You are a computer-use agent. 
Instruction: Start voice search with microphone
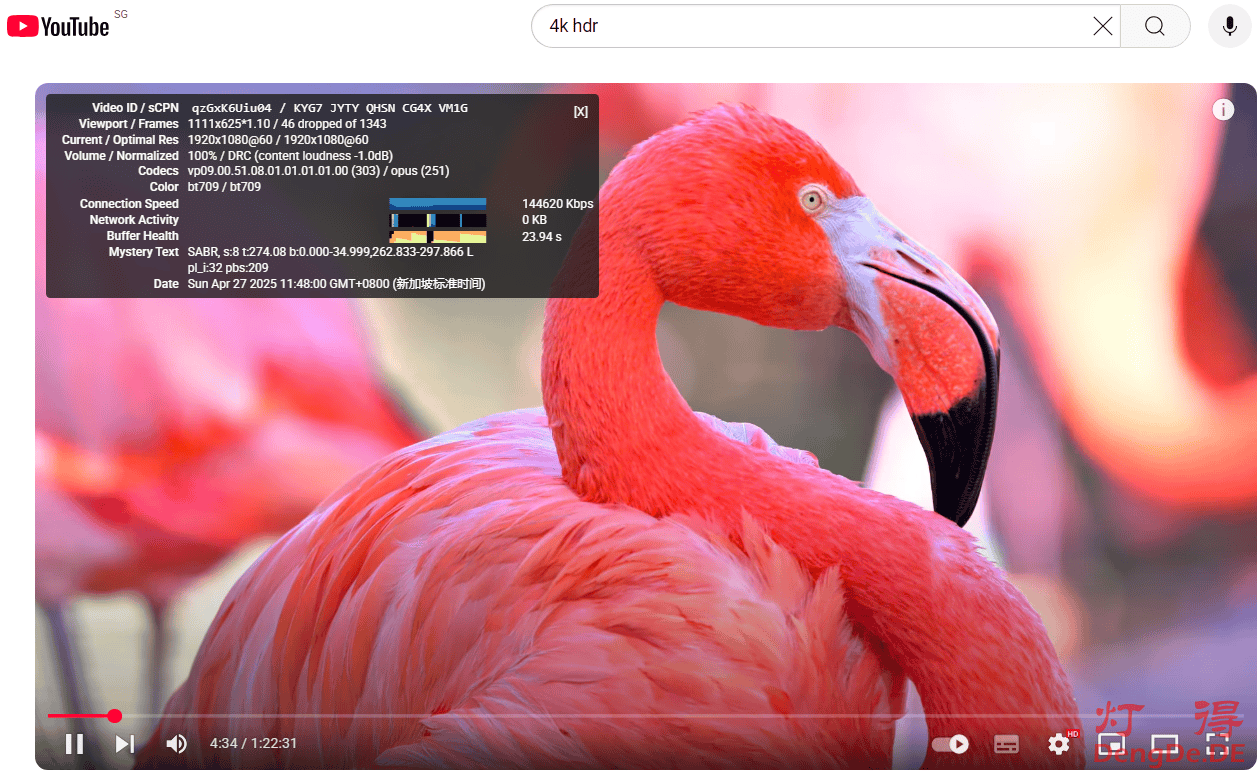[1229, 26]
